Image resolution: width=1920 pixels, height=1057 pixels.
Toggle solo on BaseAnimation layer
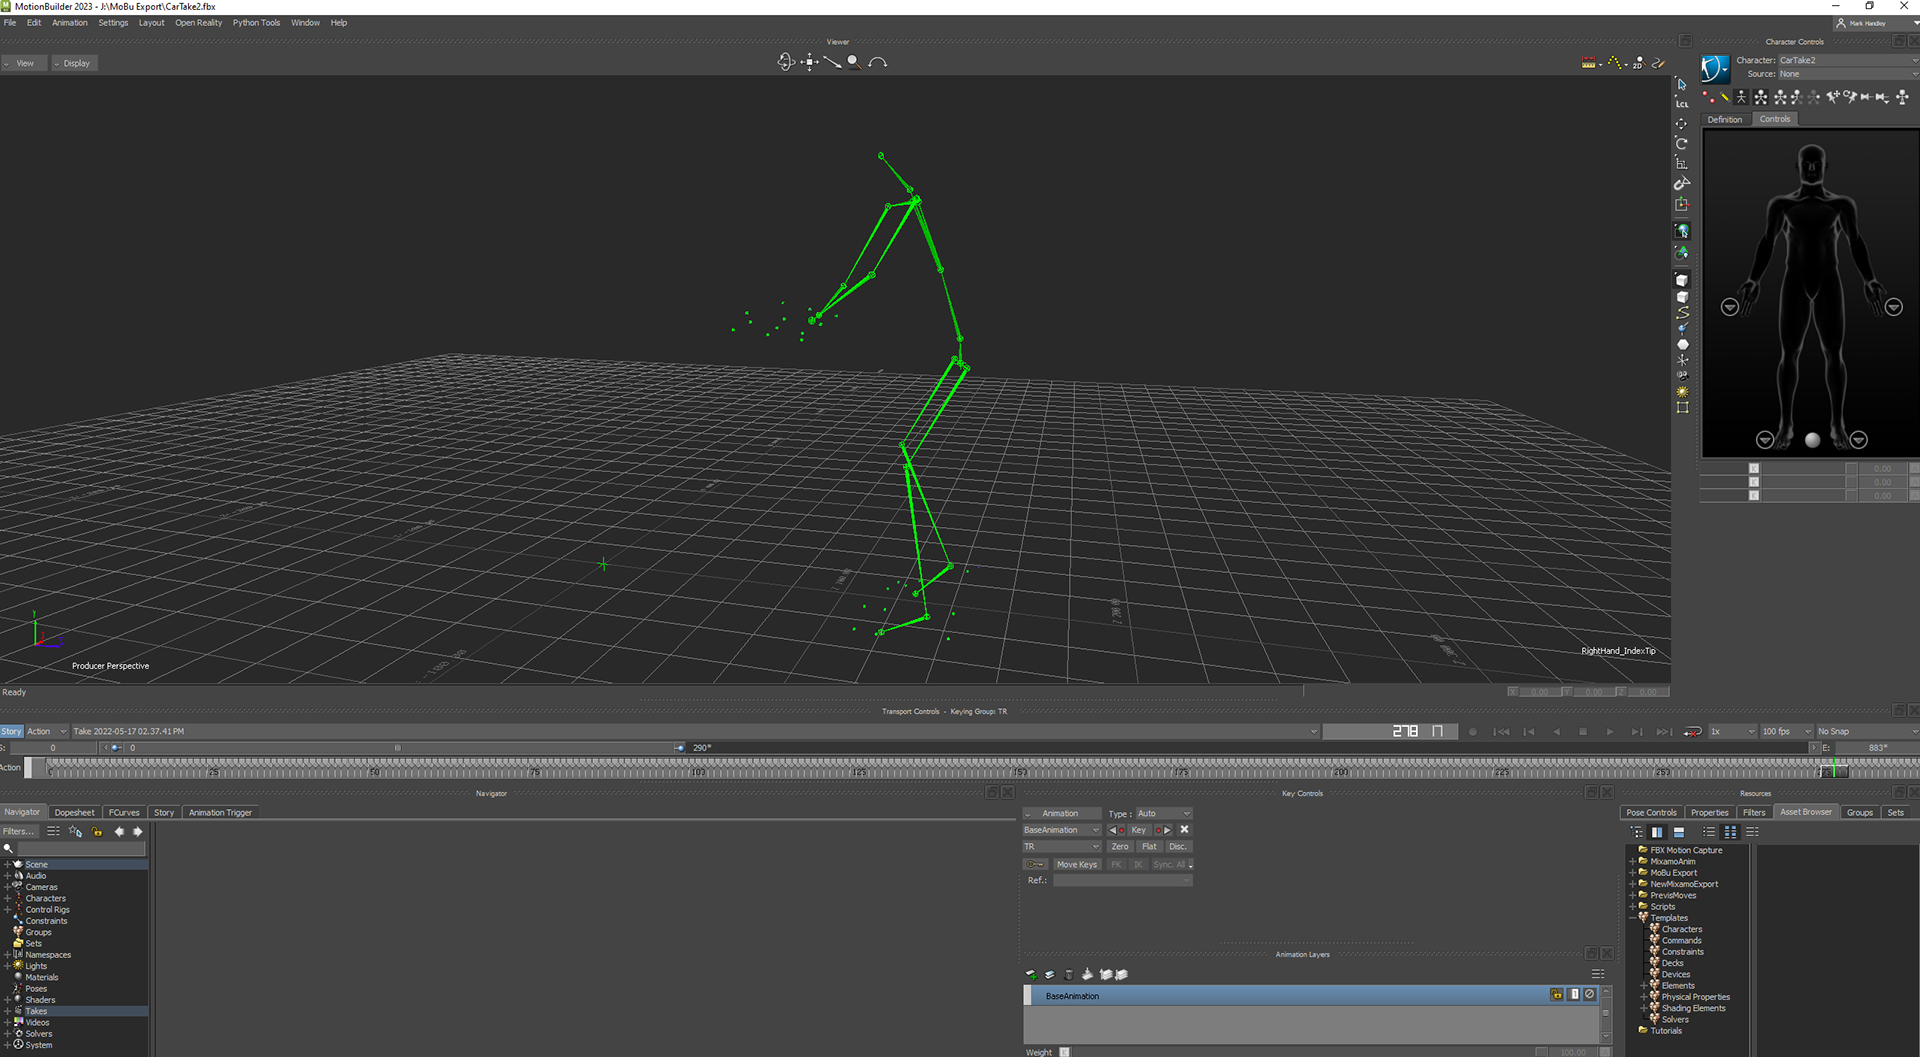(x=1574, y=995)
